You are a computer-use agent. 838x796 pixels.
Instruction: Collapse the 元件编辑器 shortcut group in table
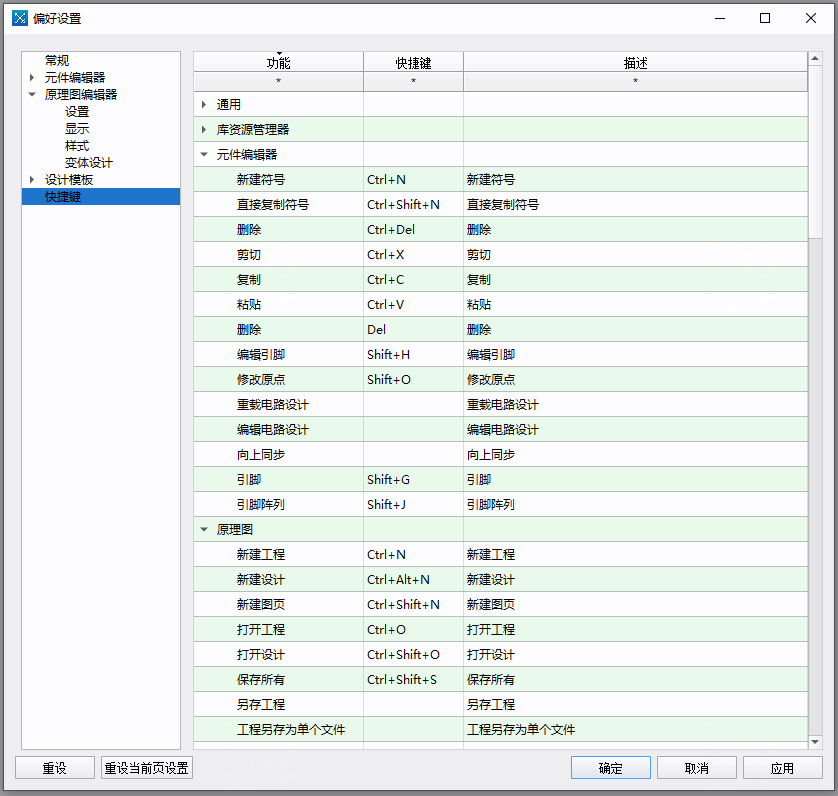pyautogui.click(x=206, y=154)
